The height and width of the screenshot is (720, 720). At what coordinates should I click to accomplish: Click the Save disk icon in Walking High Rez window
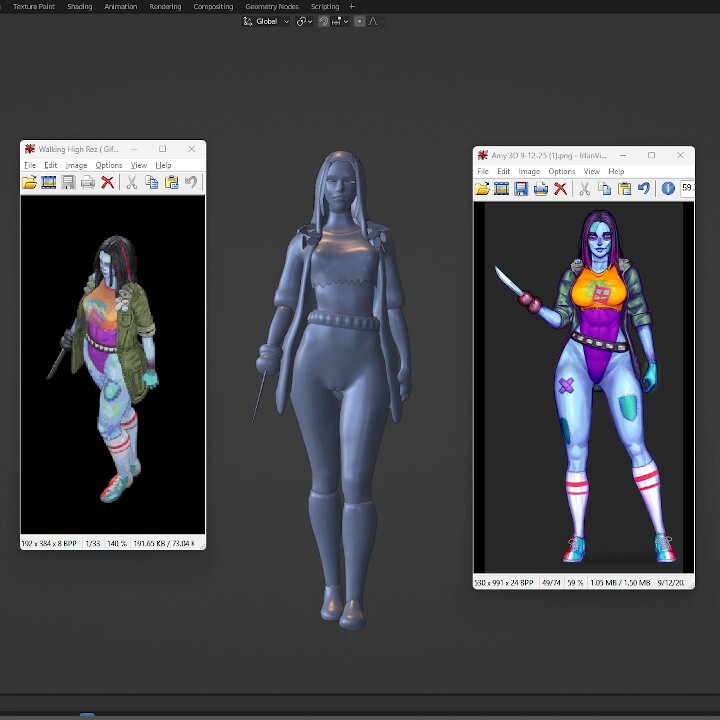68,182
